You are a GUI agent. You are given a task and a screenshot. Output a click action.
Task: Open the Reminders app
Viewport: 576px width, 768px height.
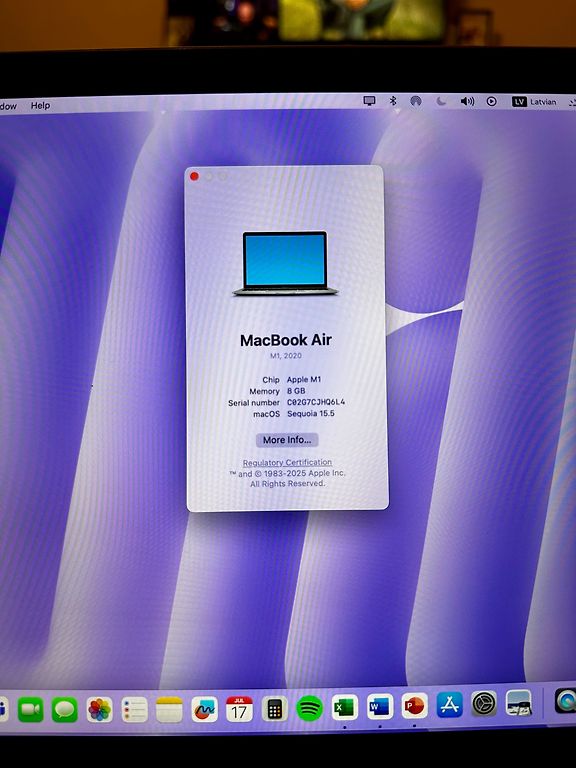point(134,709)
